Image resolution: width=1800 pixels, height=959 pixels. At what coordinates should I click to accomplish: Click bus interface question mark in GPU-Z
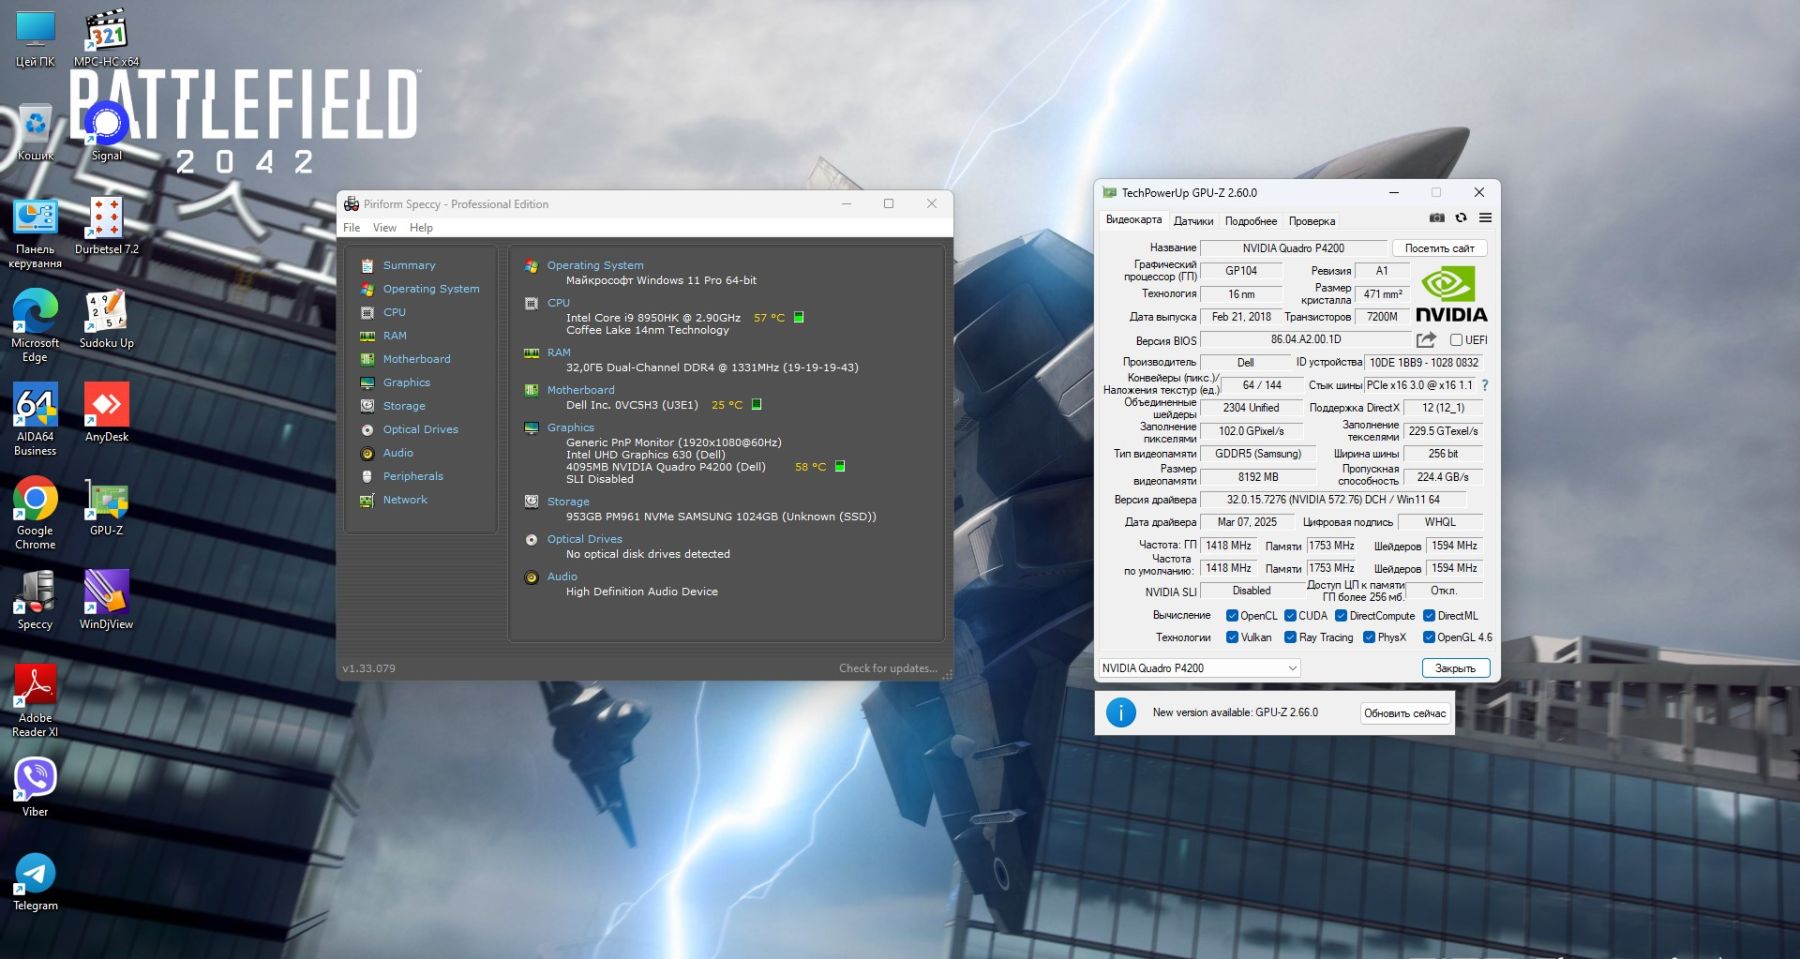1484,385
